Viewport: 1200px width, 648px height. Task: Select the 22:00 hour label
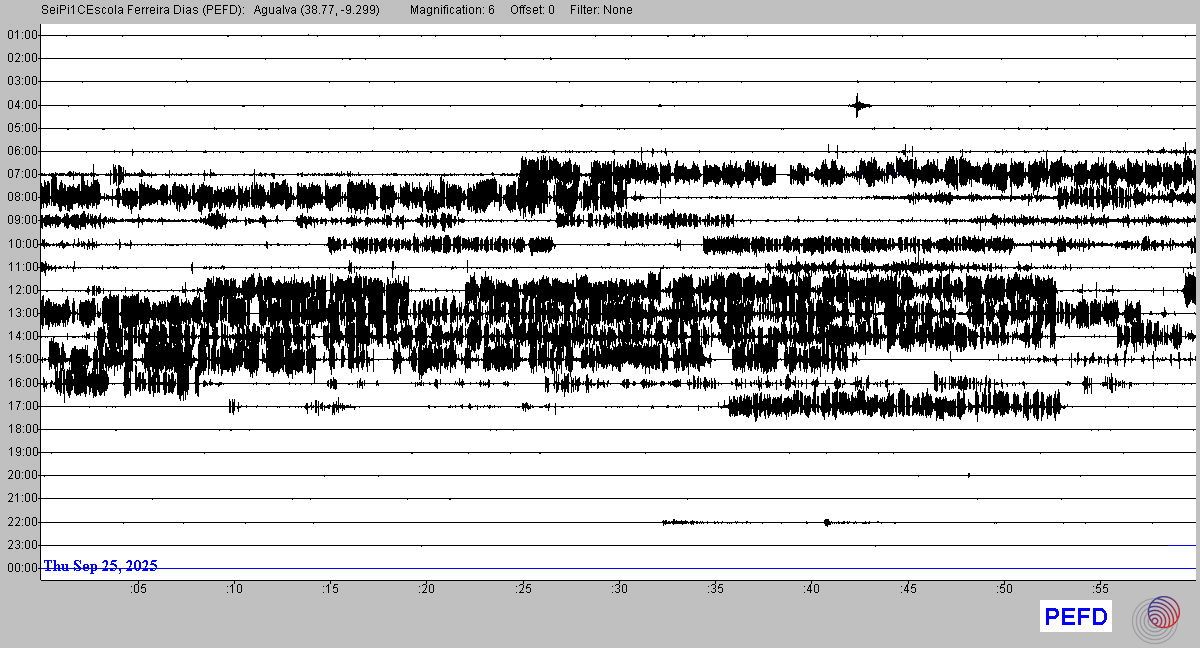pyautogui.click(x=22, y=522)
